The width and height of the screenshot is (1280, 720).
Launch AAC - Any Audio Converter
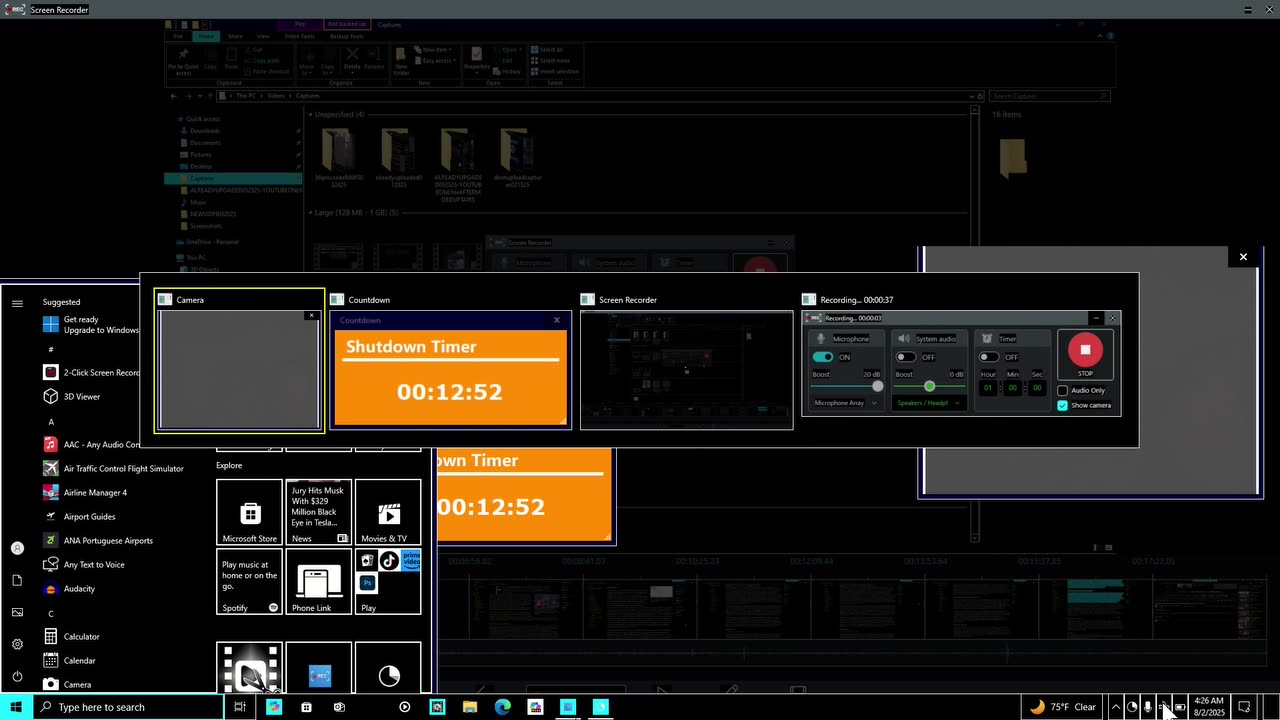click(x=92, y=444)
